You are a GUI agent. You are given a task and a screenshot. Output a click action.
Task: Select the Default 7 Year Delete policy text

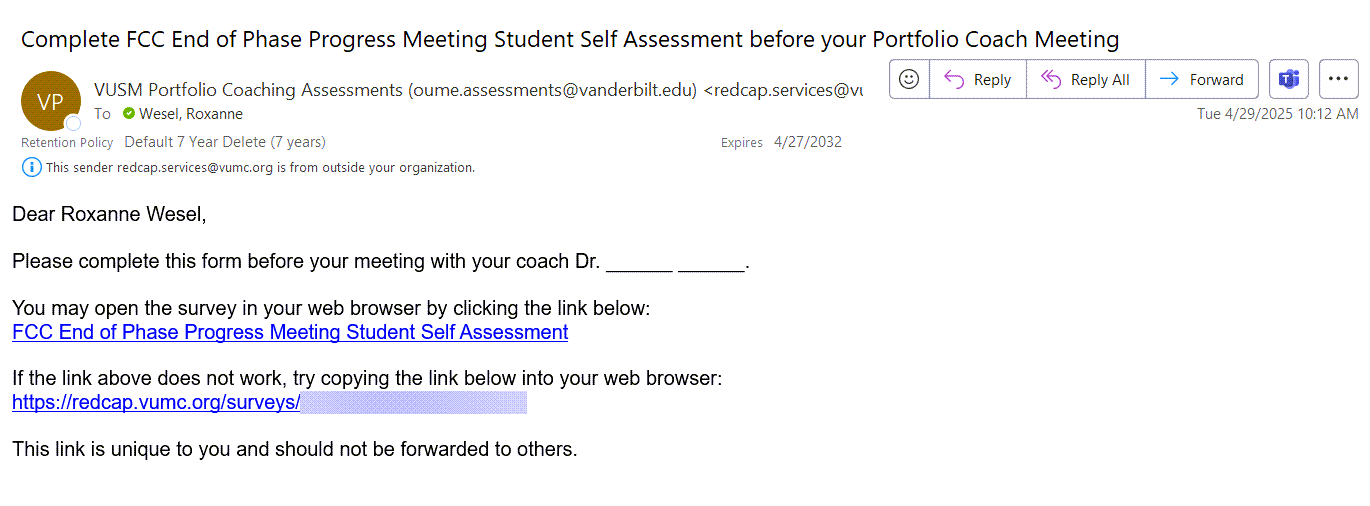click(225, 142)
